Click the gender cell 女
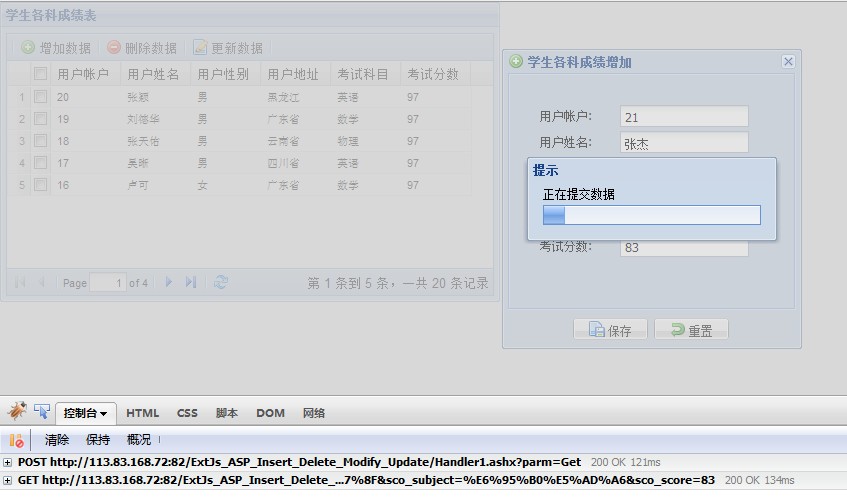Screen dimensions: 847x501 tap(202, 185)
